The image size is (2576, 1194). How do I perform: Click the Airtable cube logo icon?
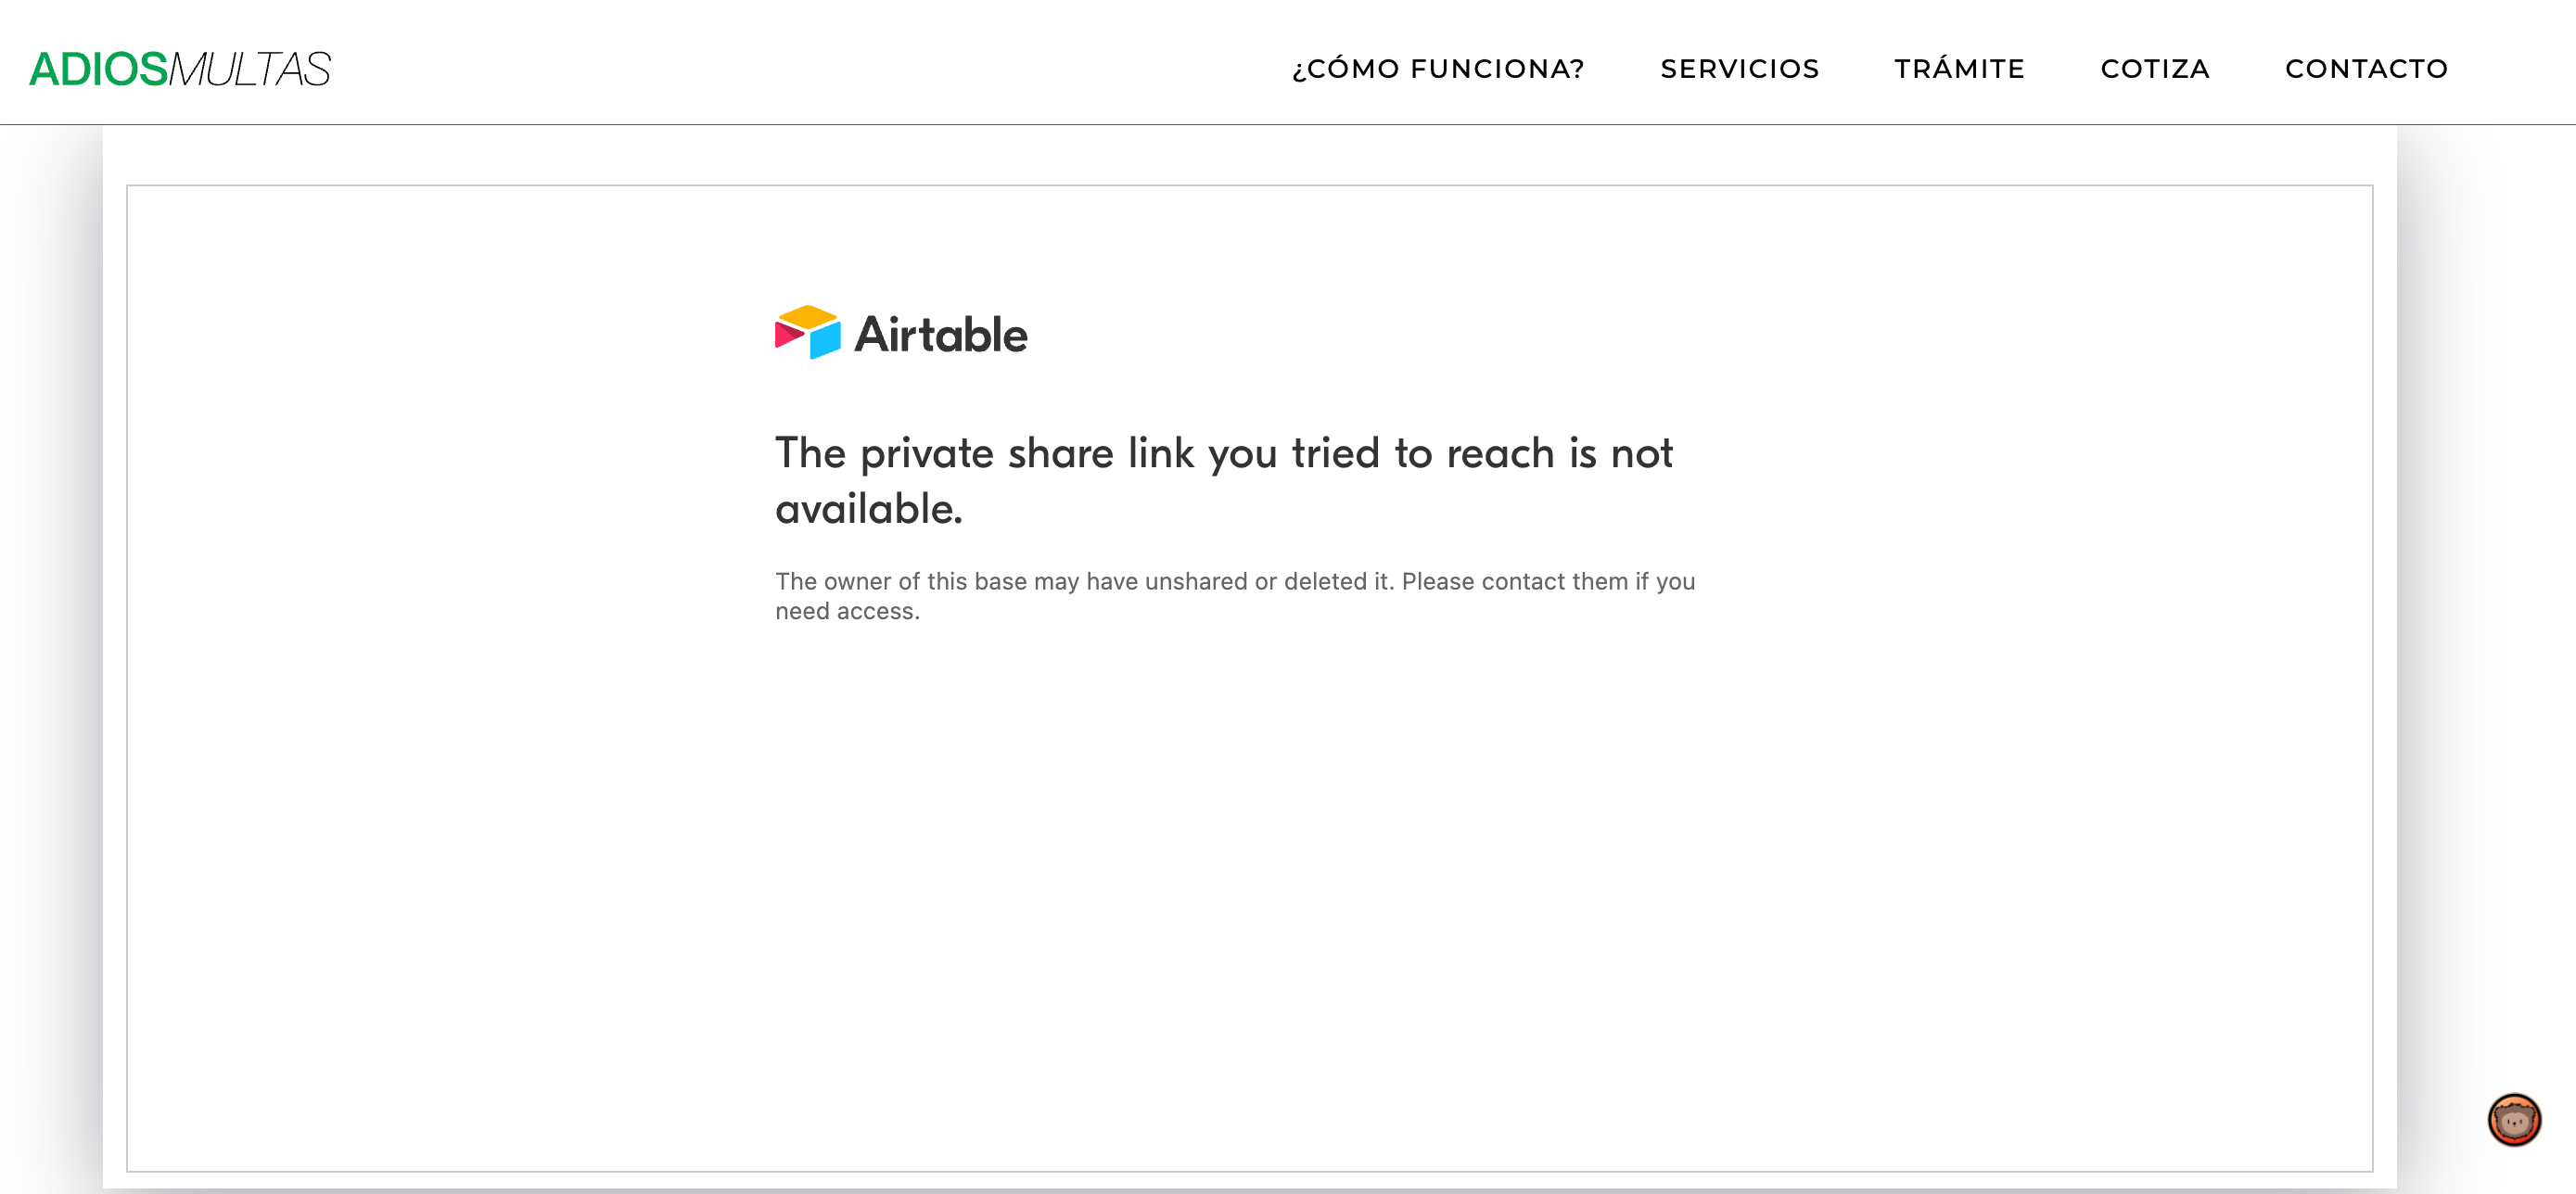(x=808, y=332)
